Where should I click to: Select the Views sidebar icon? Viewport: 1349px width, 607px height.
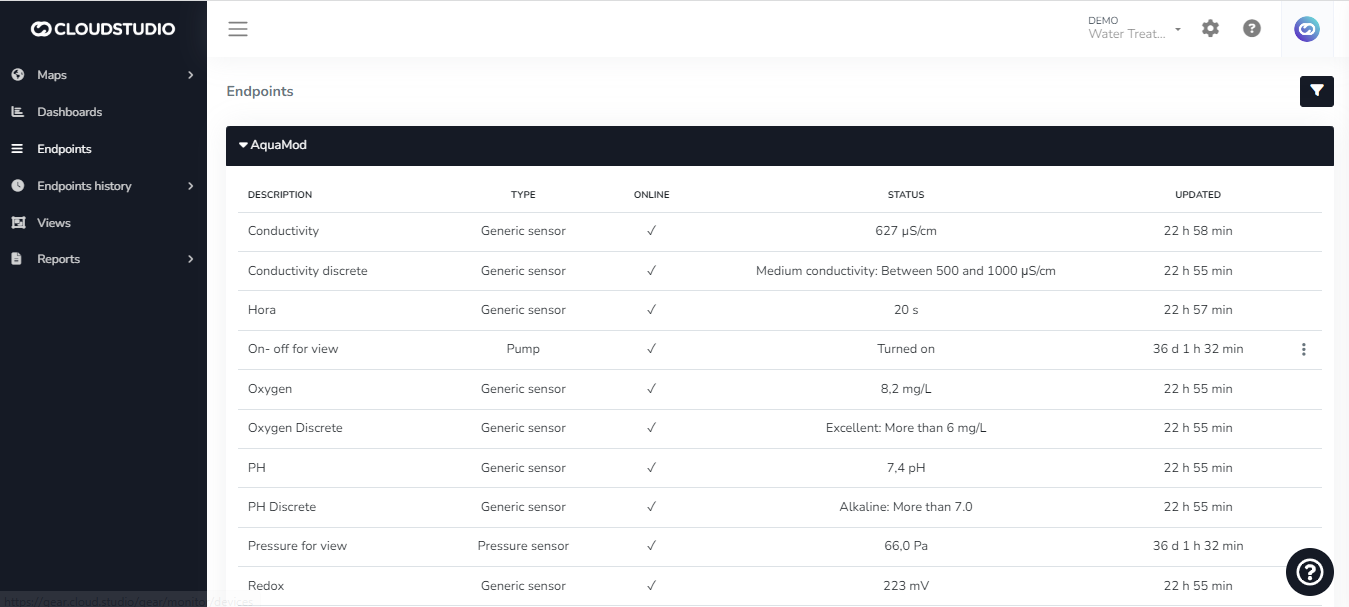(16, 222)
